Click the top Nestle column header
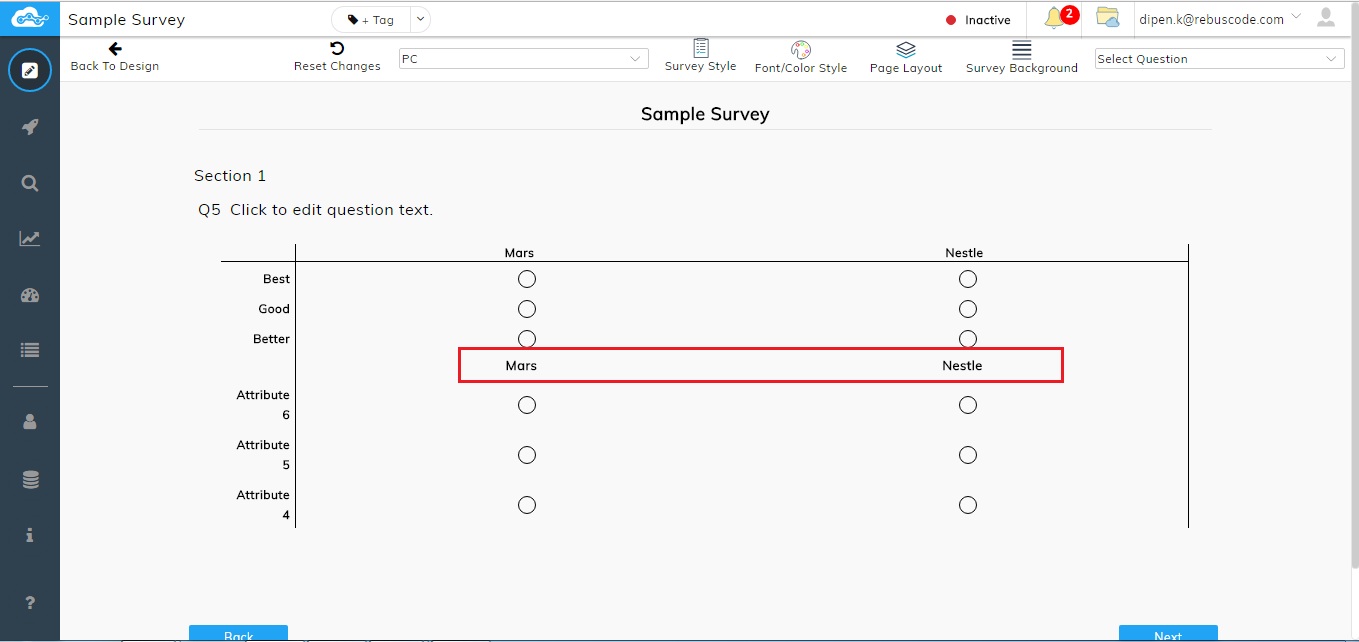The width and height of the screenshot is (1359, 642). [964, 253]
